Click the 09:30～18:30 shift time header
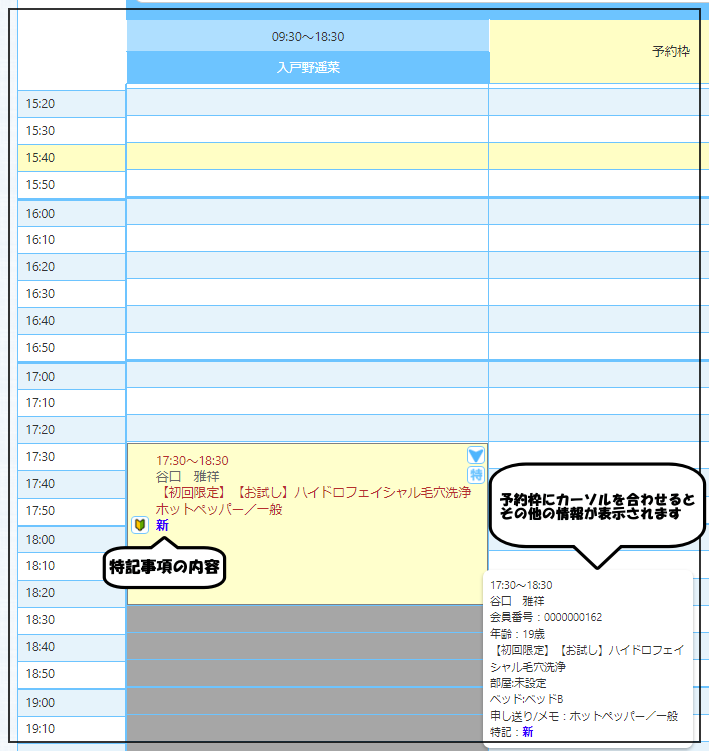Viewport: 709px width, 751px height. (308, 36)
